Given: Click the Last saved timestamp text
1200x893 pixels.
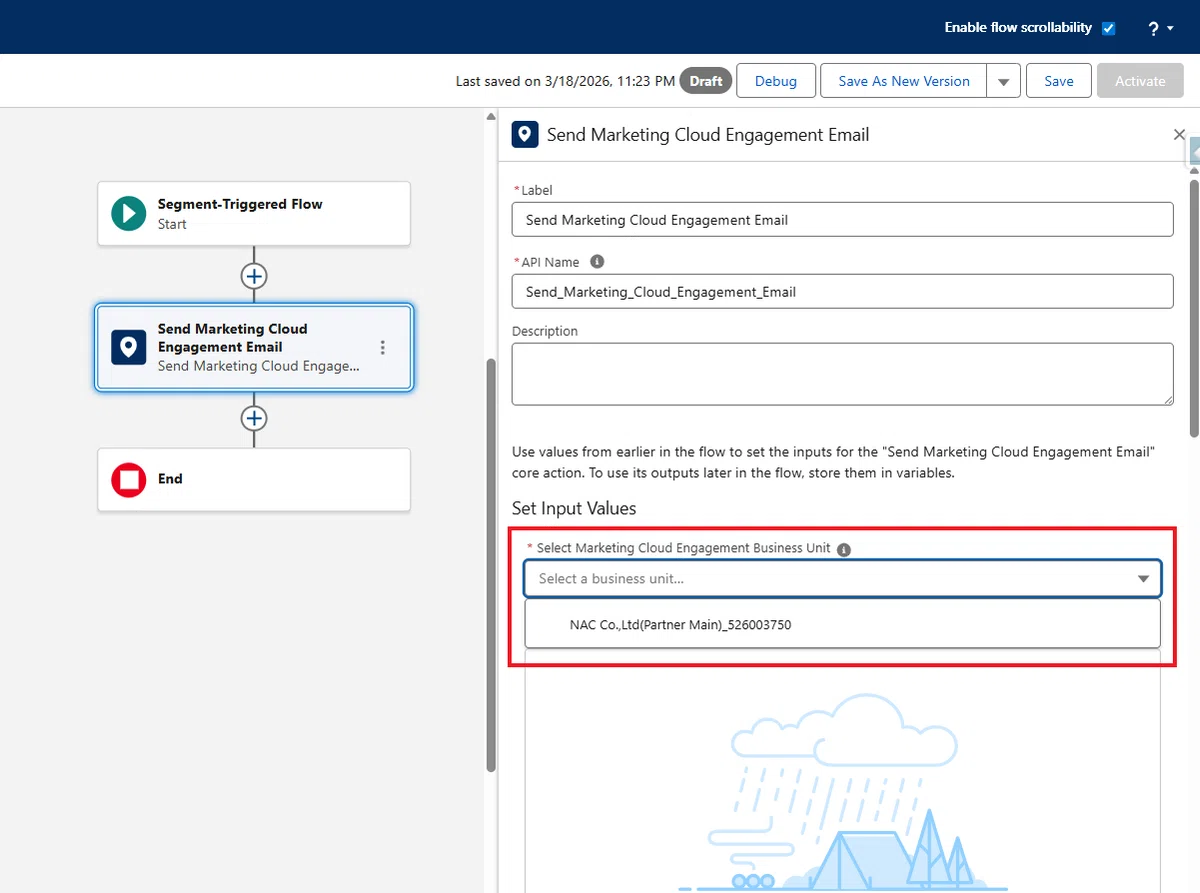Looking at the screenshot, I should [x=565, y=81].
